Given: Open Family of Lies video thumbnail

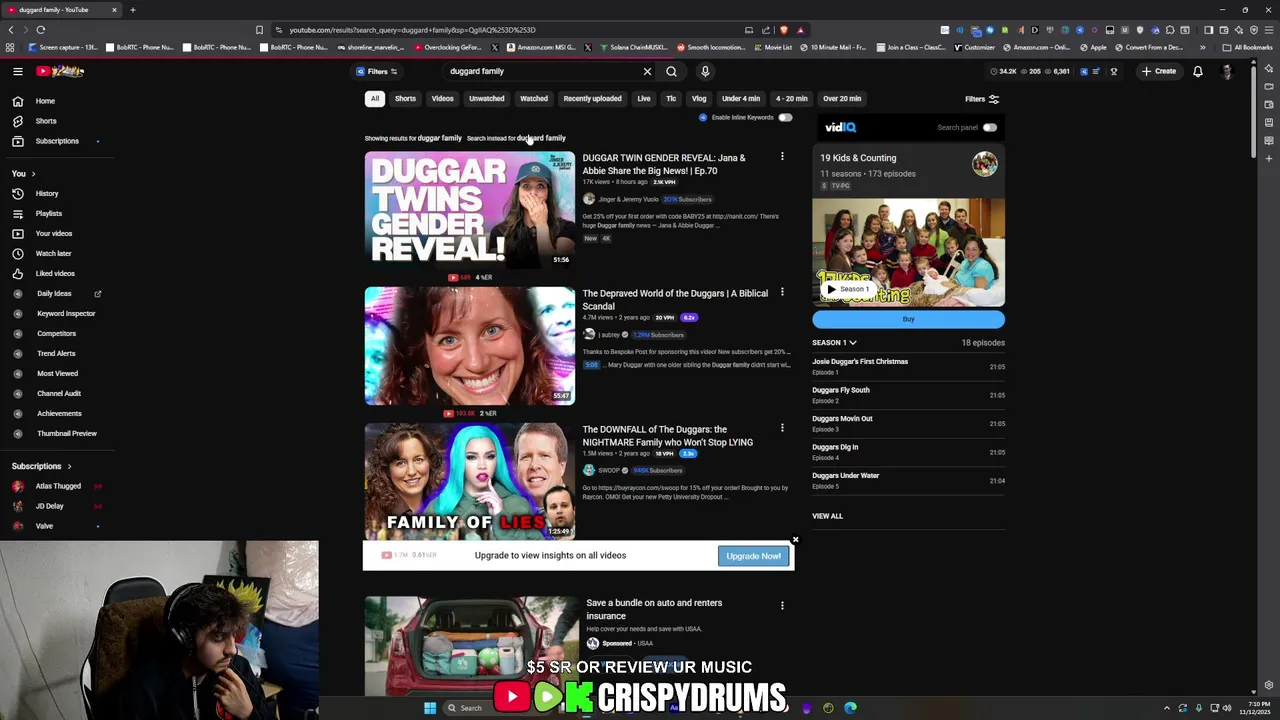Looking at the screenshot, I should [x=470, y=481].
